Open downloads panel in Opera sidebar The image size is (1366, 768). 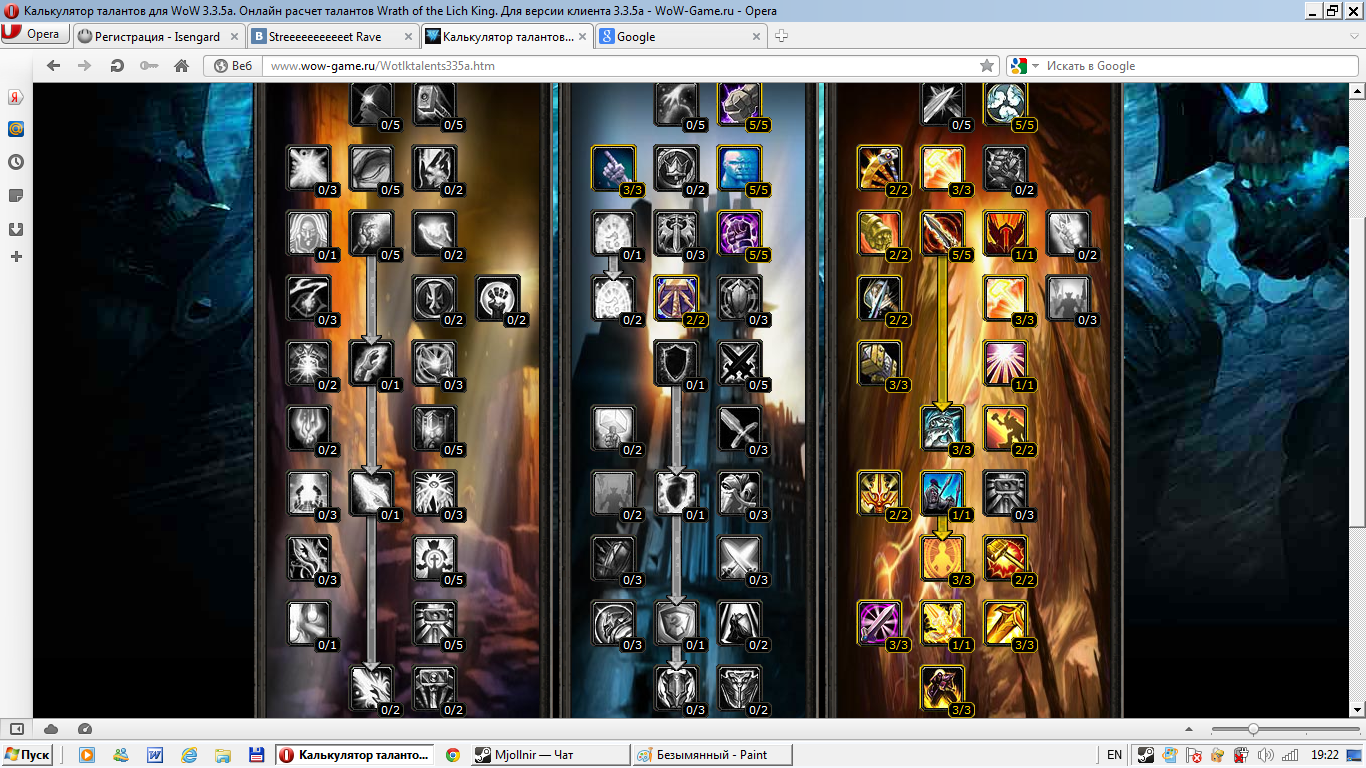coord(15,227)
